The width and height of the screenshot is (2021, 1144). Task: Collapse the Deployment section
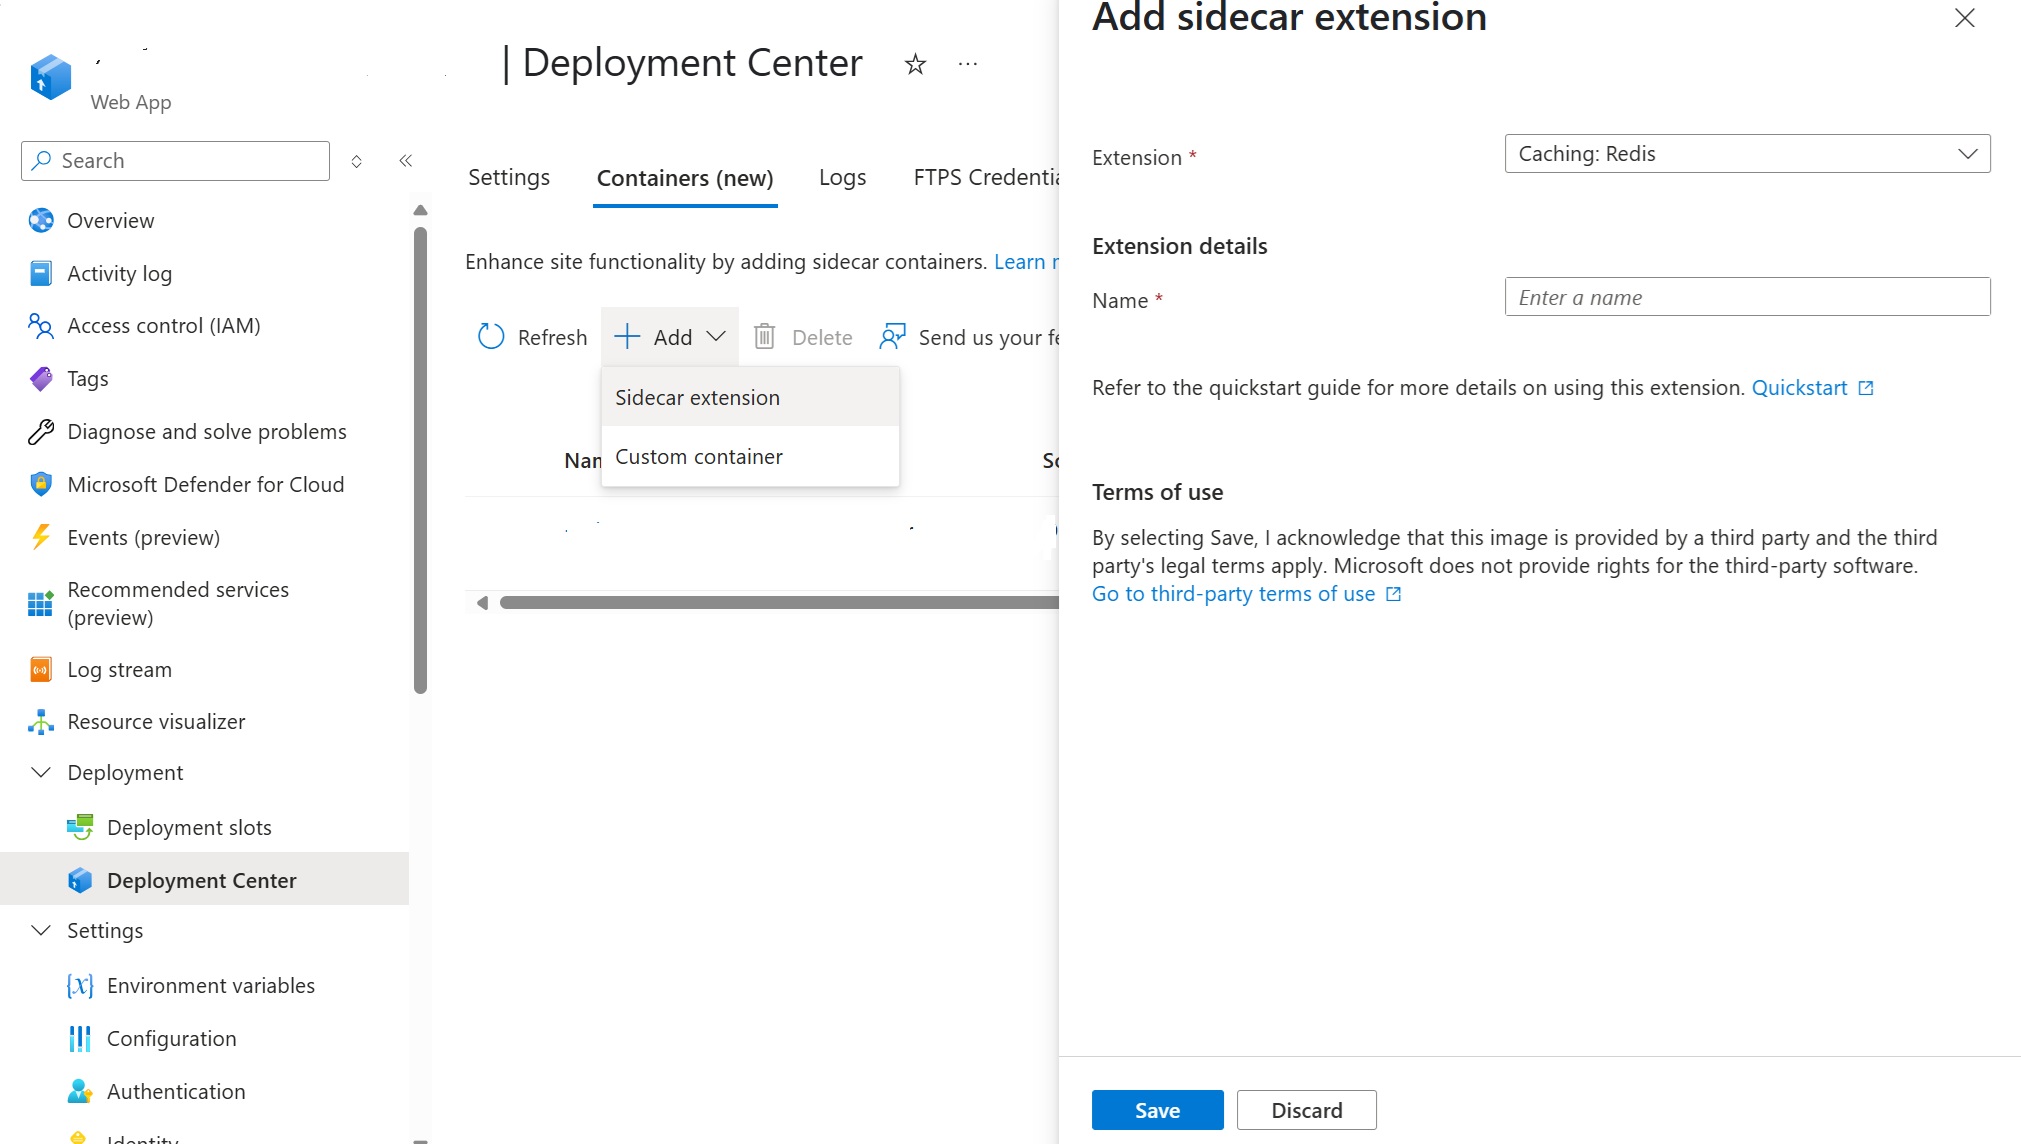pos(41,773)
